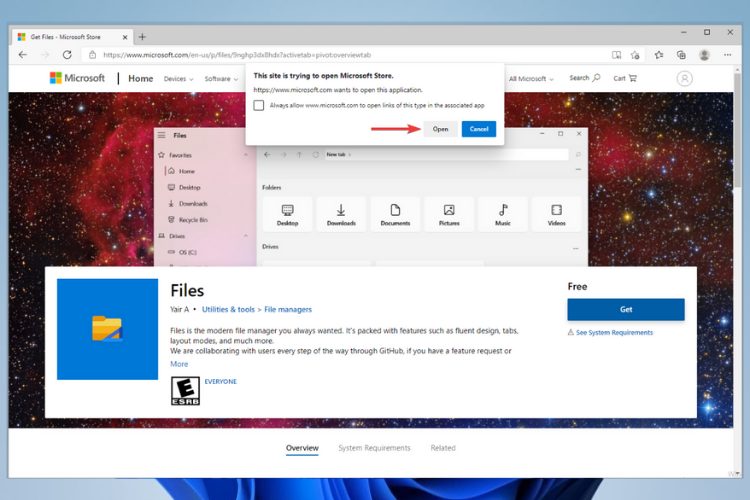Open Videos folder in the Files preview
This screenshot has width=750, height=500.
pos(556,214)
